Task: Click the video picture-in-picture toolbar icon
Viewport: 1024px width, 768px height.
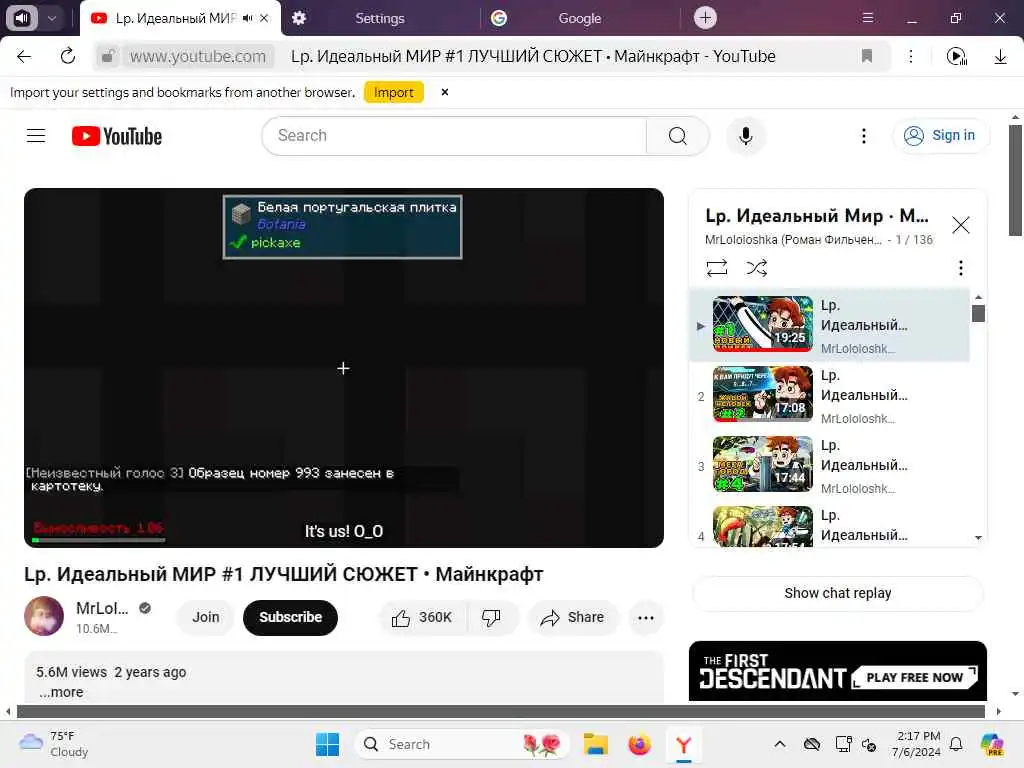Action: [x=957, y=56]
